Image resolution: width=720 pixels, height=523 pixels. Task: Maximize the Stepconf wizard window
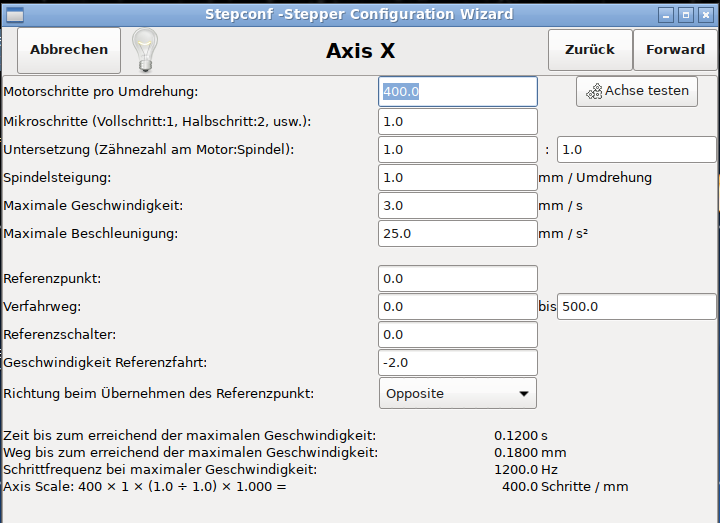coord(686,15)
